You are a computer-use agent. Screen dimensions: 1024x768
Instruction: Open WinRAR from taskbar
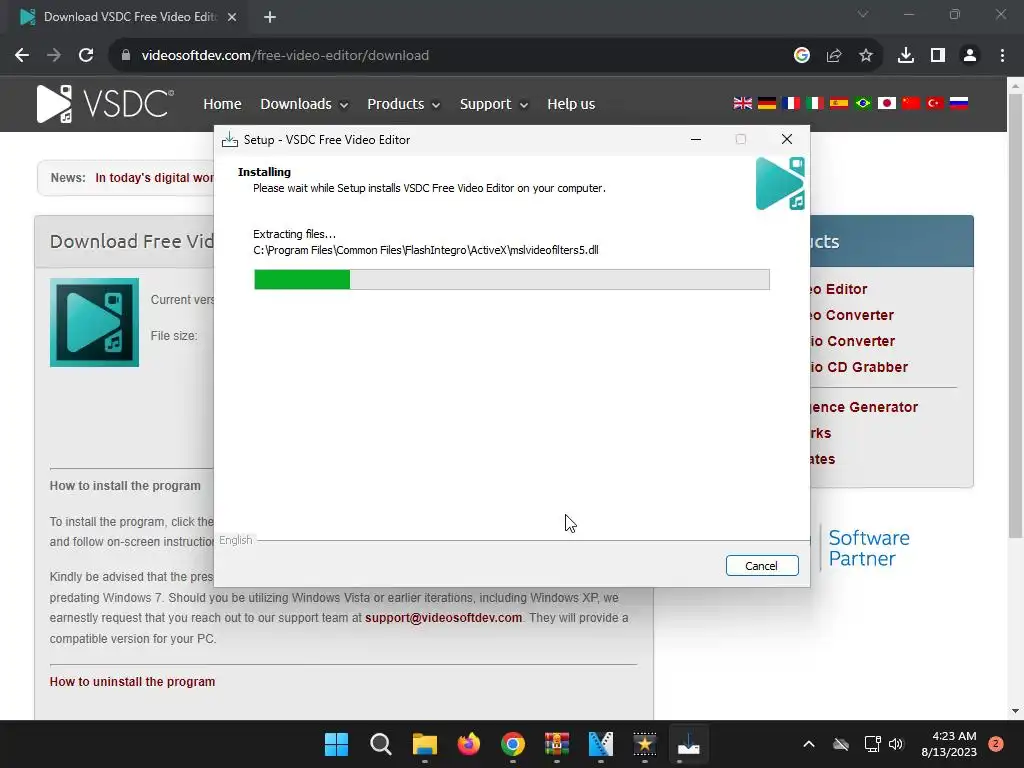(x=556, y=744)
